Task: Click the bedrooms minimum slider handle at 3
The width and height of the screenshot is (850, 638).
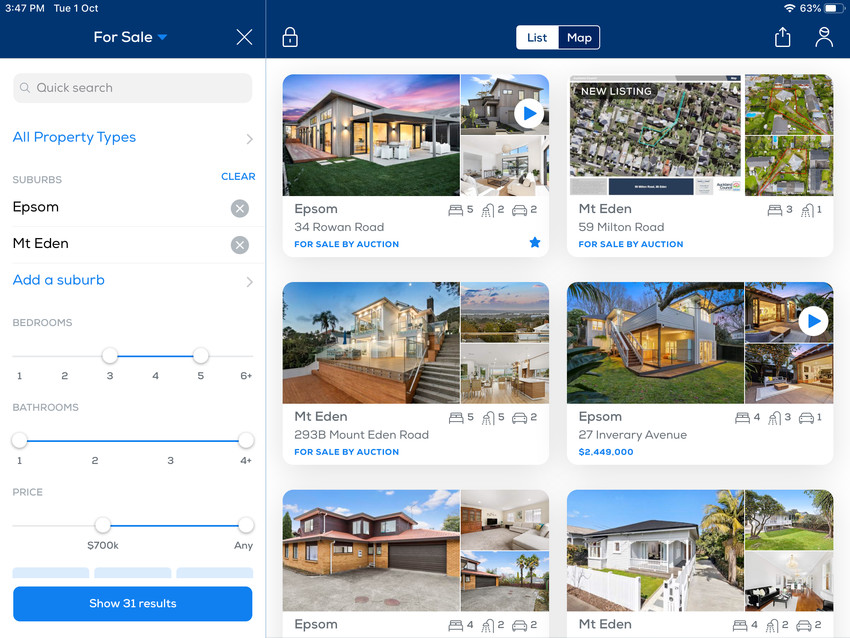Action: 110,356
